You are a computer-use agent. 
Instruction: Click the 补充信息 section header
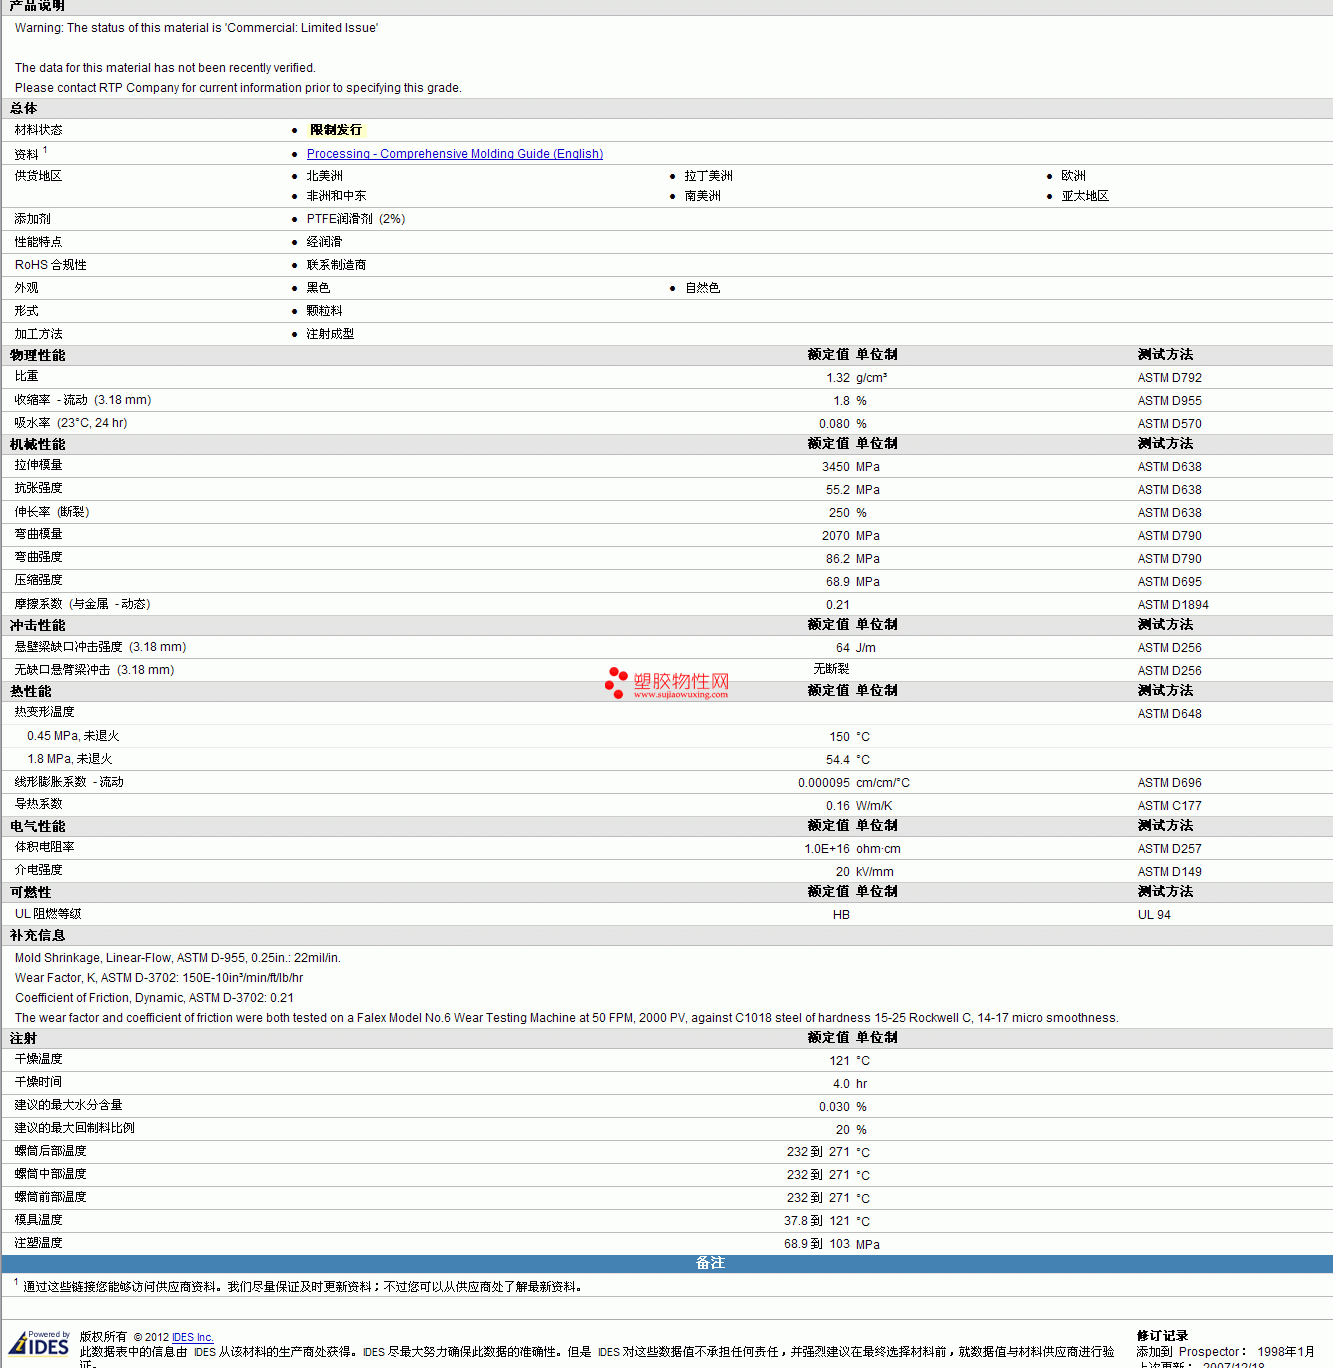[x=38, y=936]
